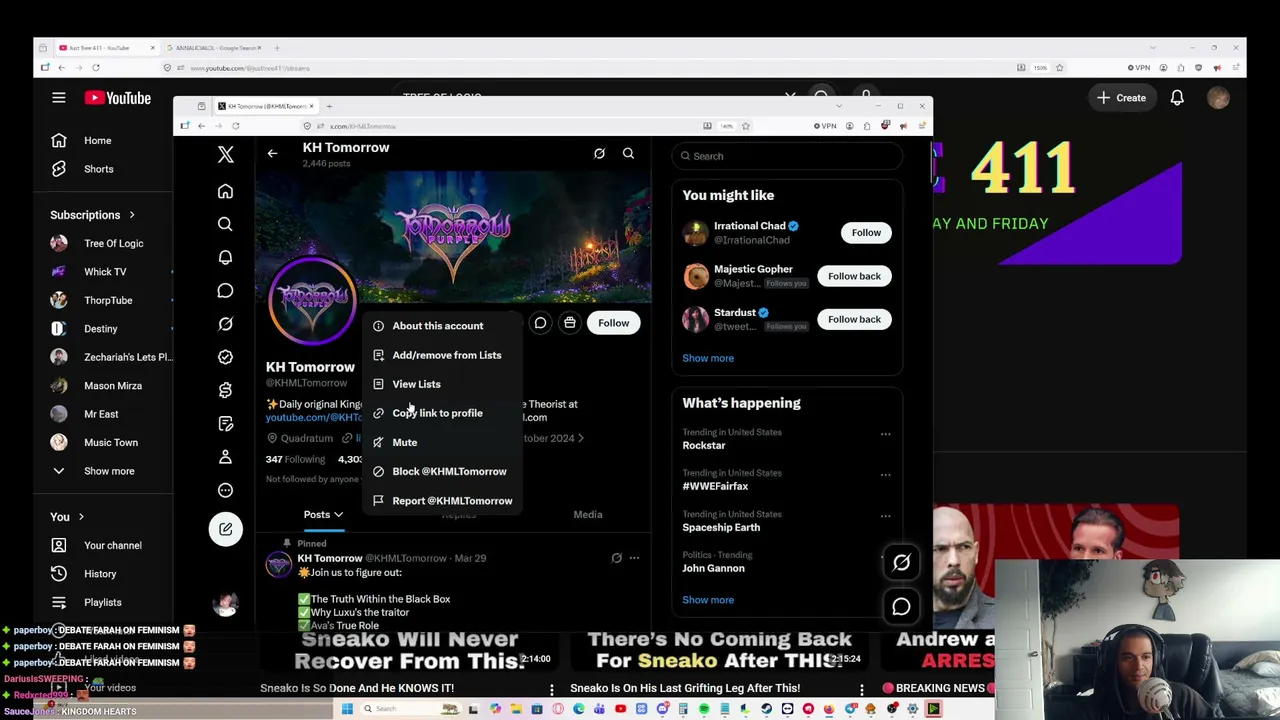Click the Windows Start button

tap(347, 709)
